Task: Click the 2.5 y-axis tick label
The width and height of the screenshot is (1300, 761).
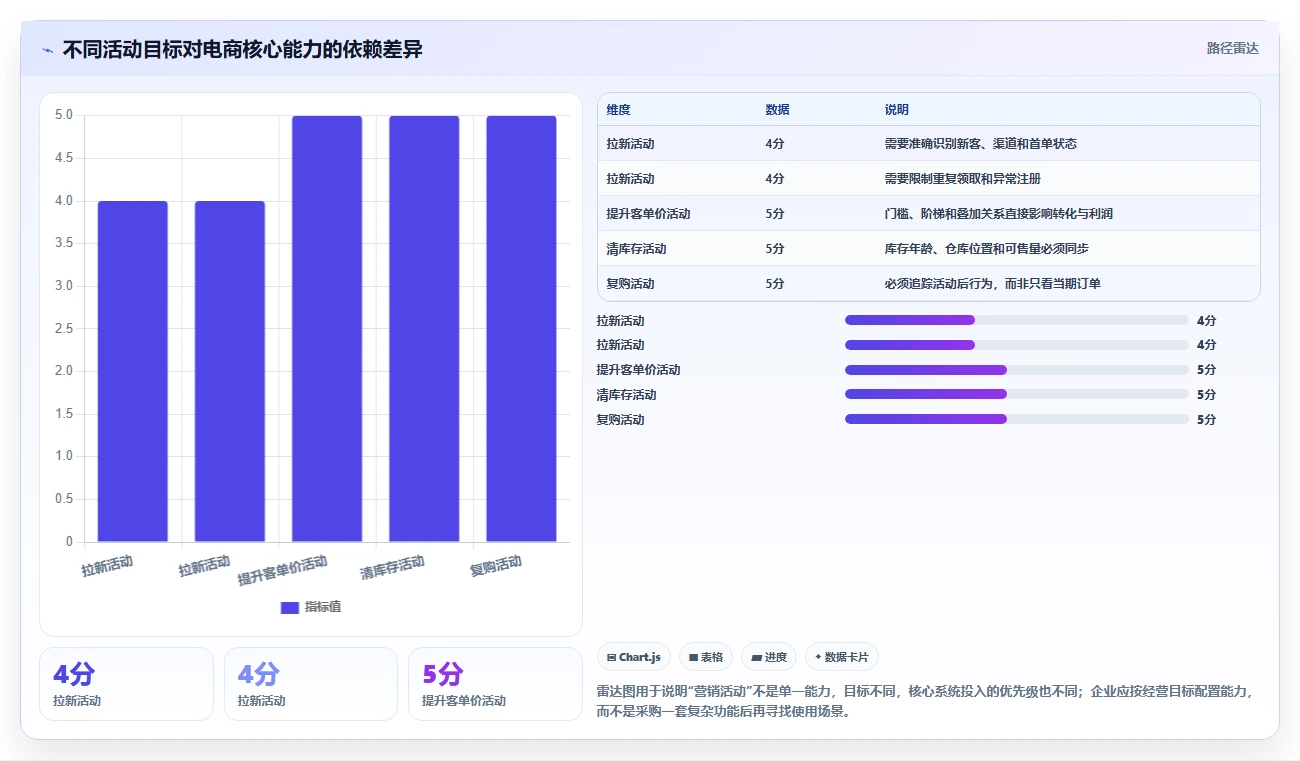Action: tap(64, 328)
